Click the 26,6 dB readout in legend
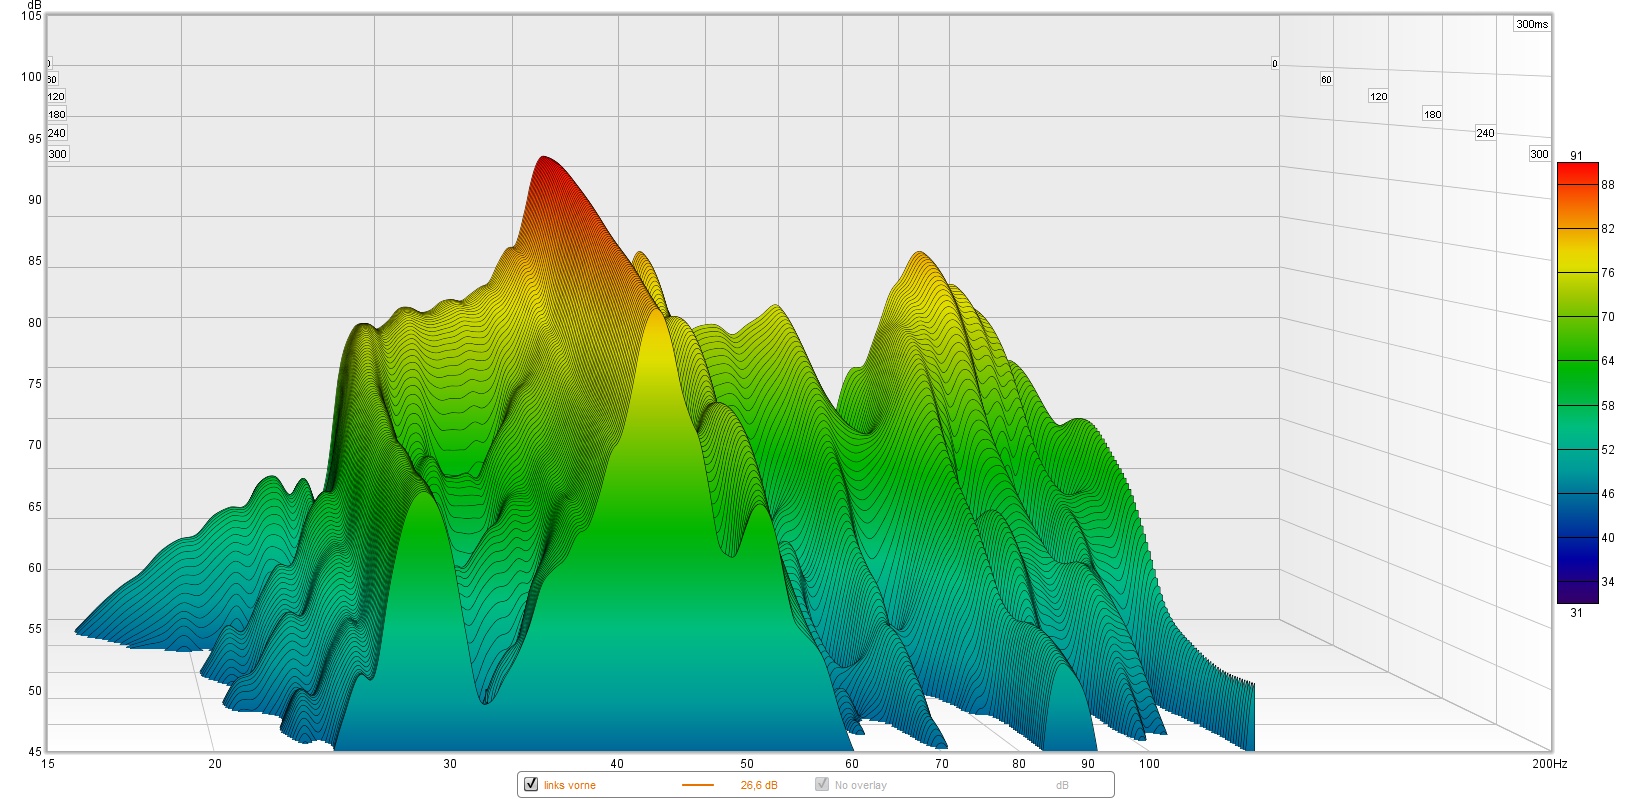Image resolution: width=1633 pixels, height=799 pixels. click(758, 786)
